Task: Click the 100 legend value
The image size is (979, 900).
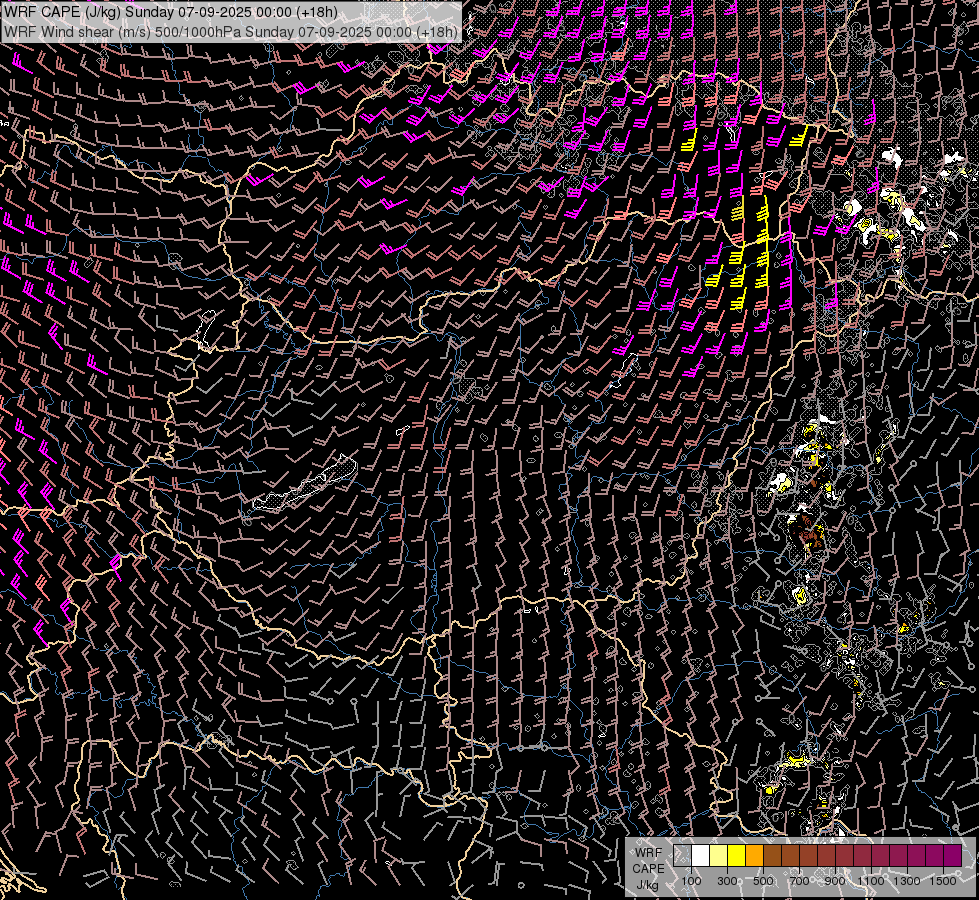Action: (x=691, y=881)
